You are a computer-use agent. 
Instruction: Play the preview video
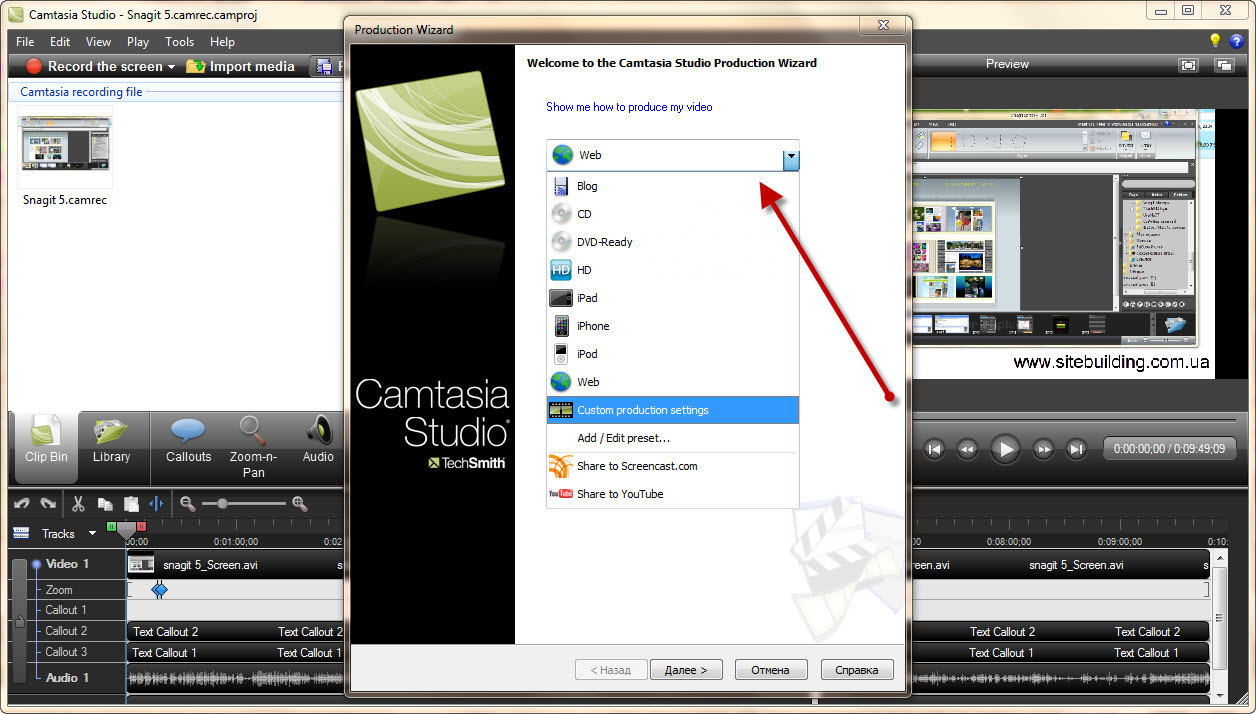(1006, 449)
